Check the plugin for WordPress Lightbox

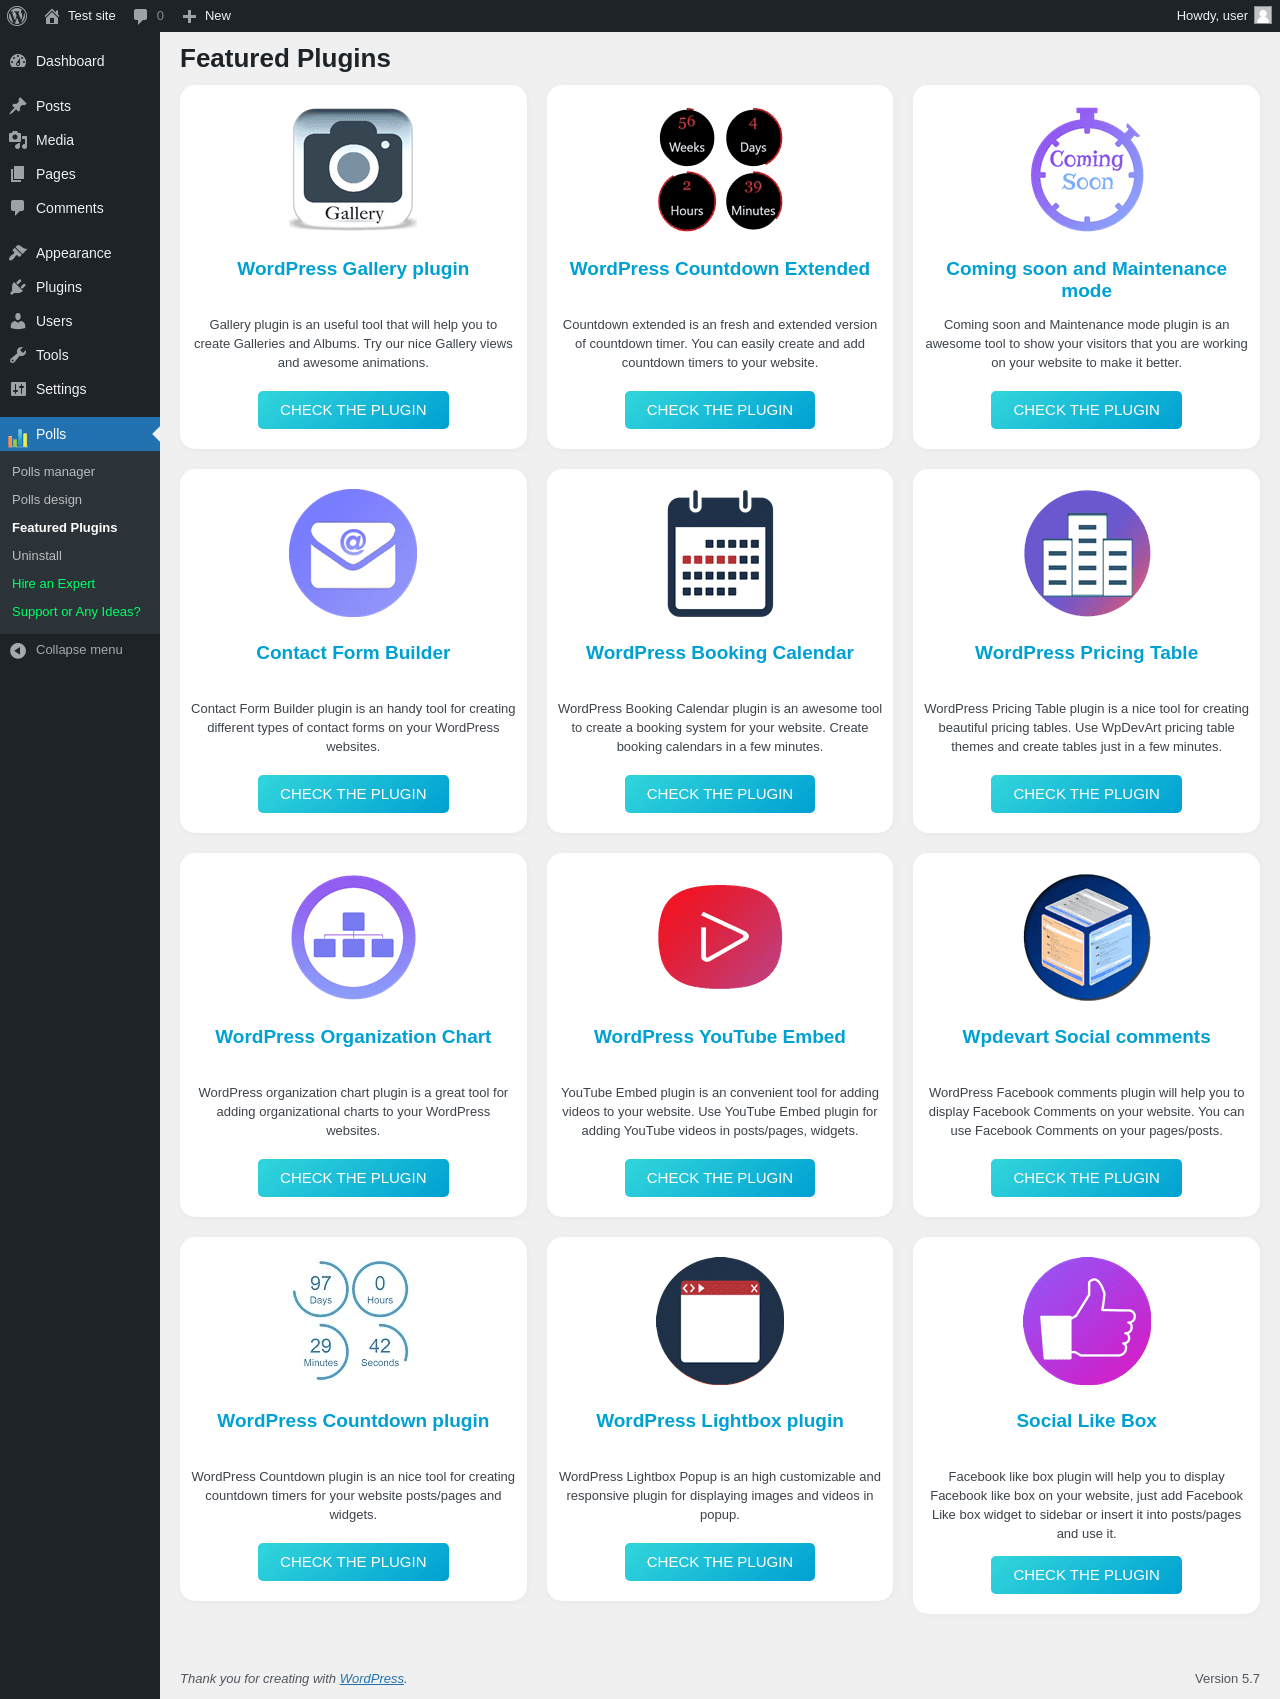click(x=720, y=1562)
